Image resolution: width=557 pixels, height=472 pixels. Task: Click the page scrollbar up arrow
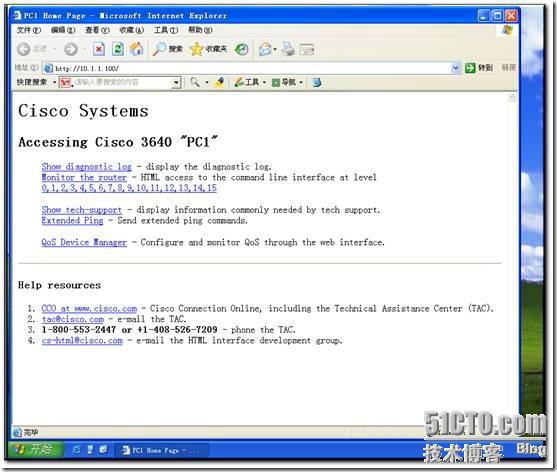coord(512,98)
